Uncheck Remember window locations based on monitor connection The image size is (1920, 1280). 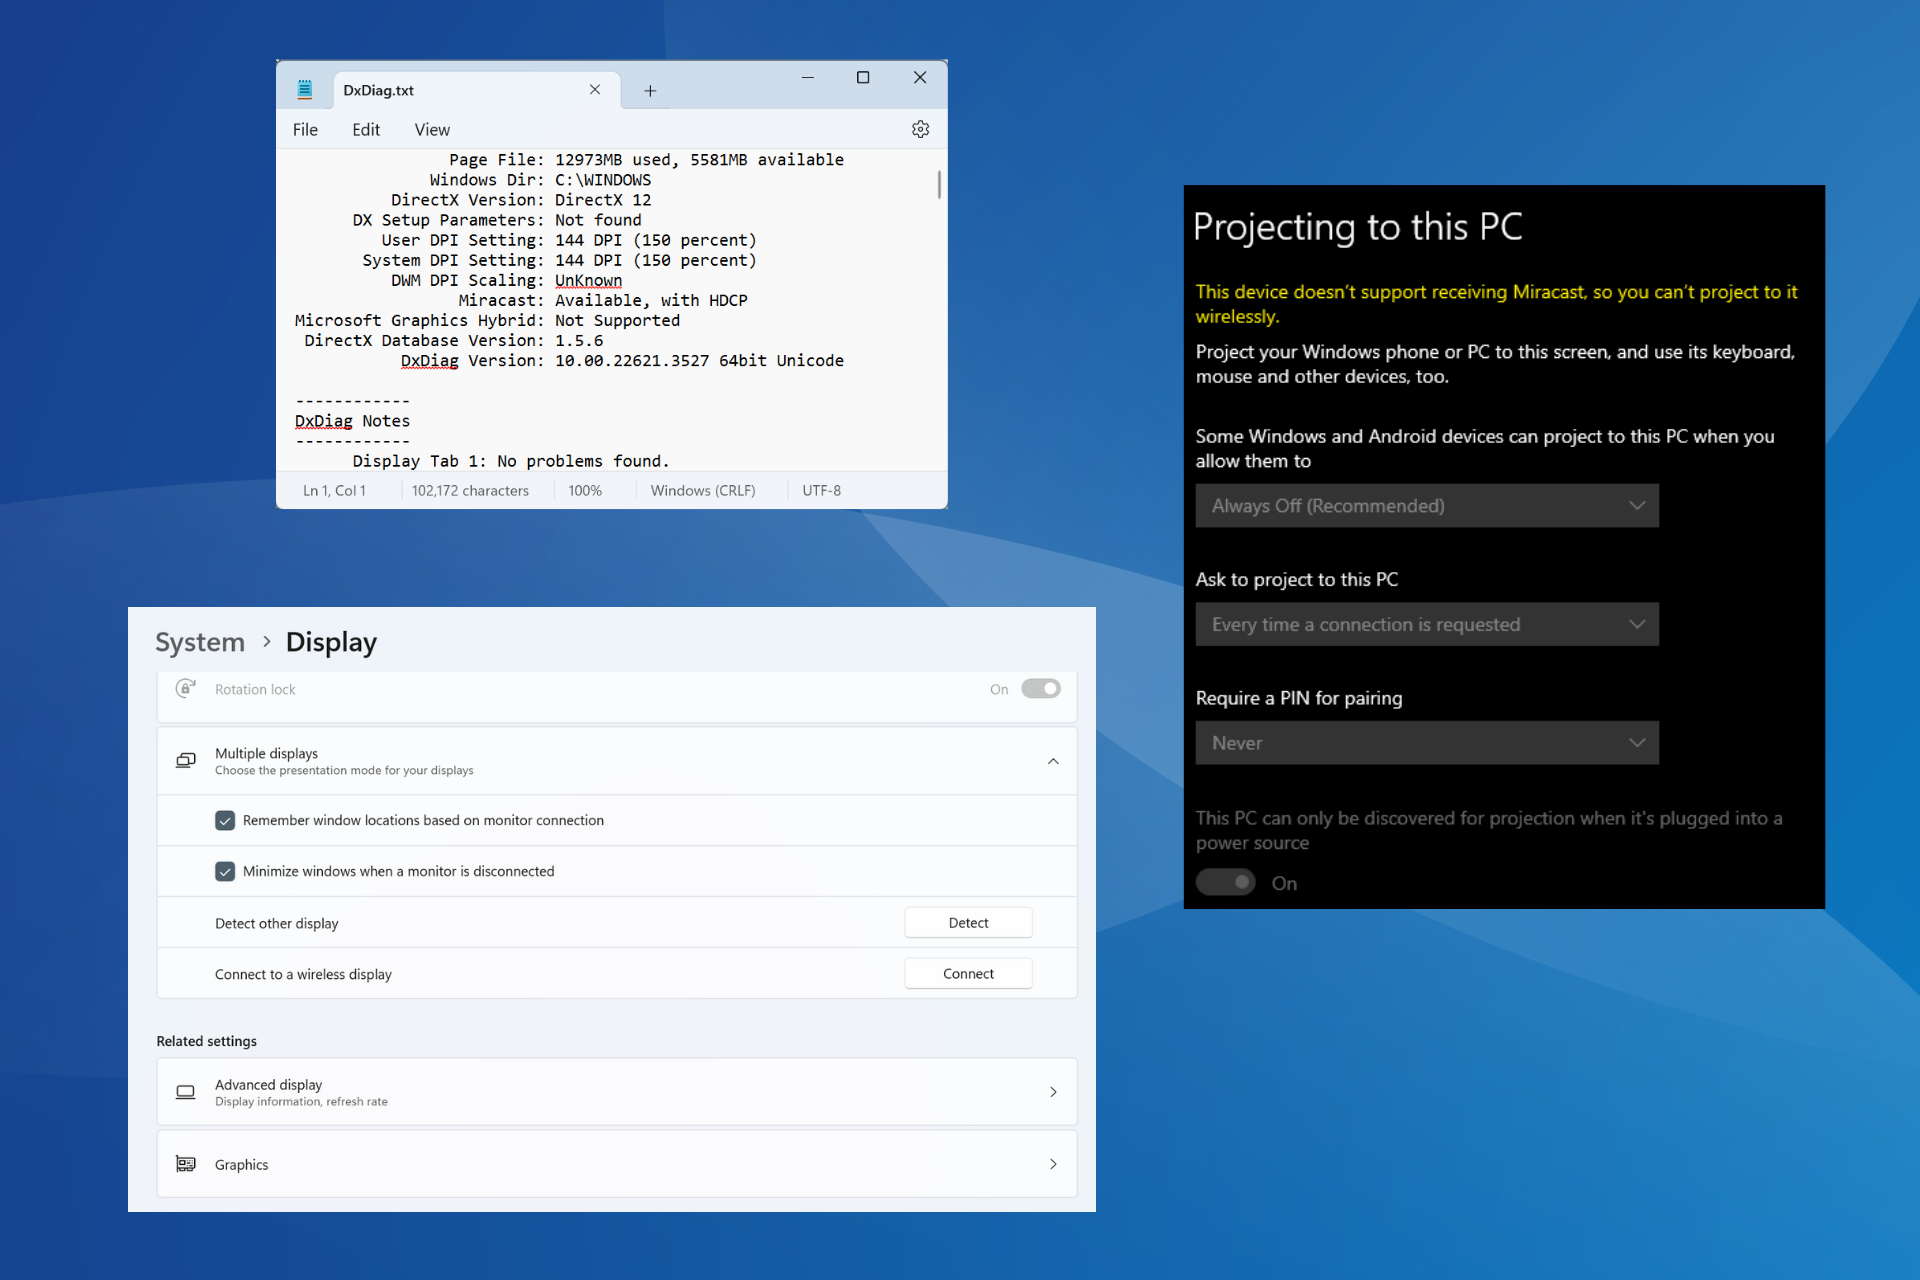click(x=225, y=820)
